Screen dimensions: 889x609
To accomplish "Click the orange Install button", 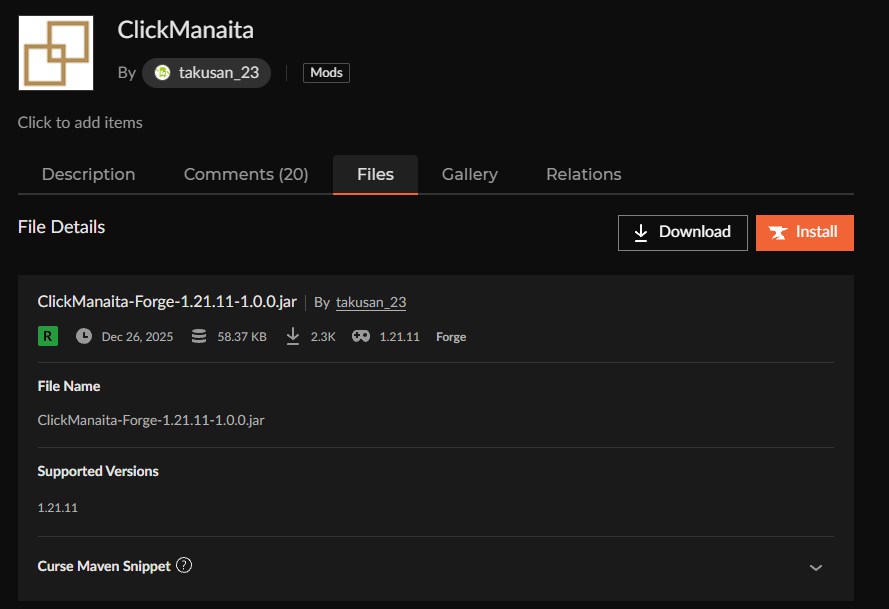I will (x=804, y=232).
